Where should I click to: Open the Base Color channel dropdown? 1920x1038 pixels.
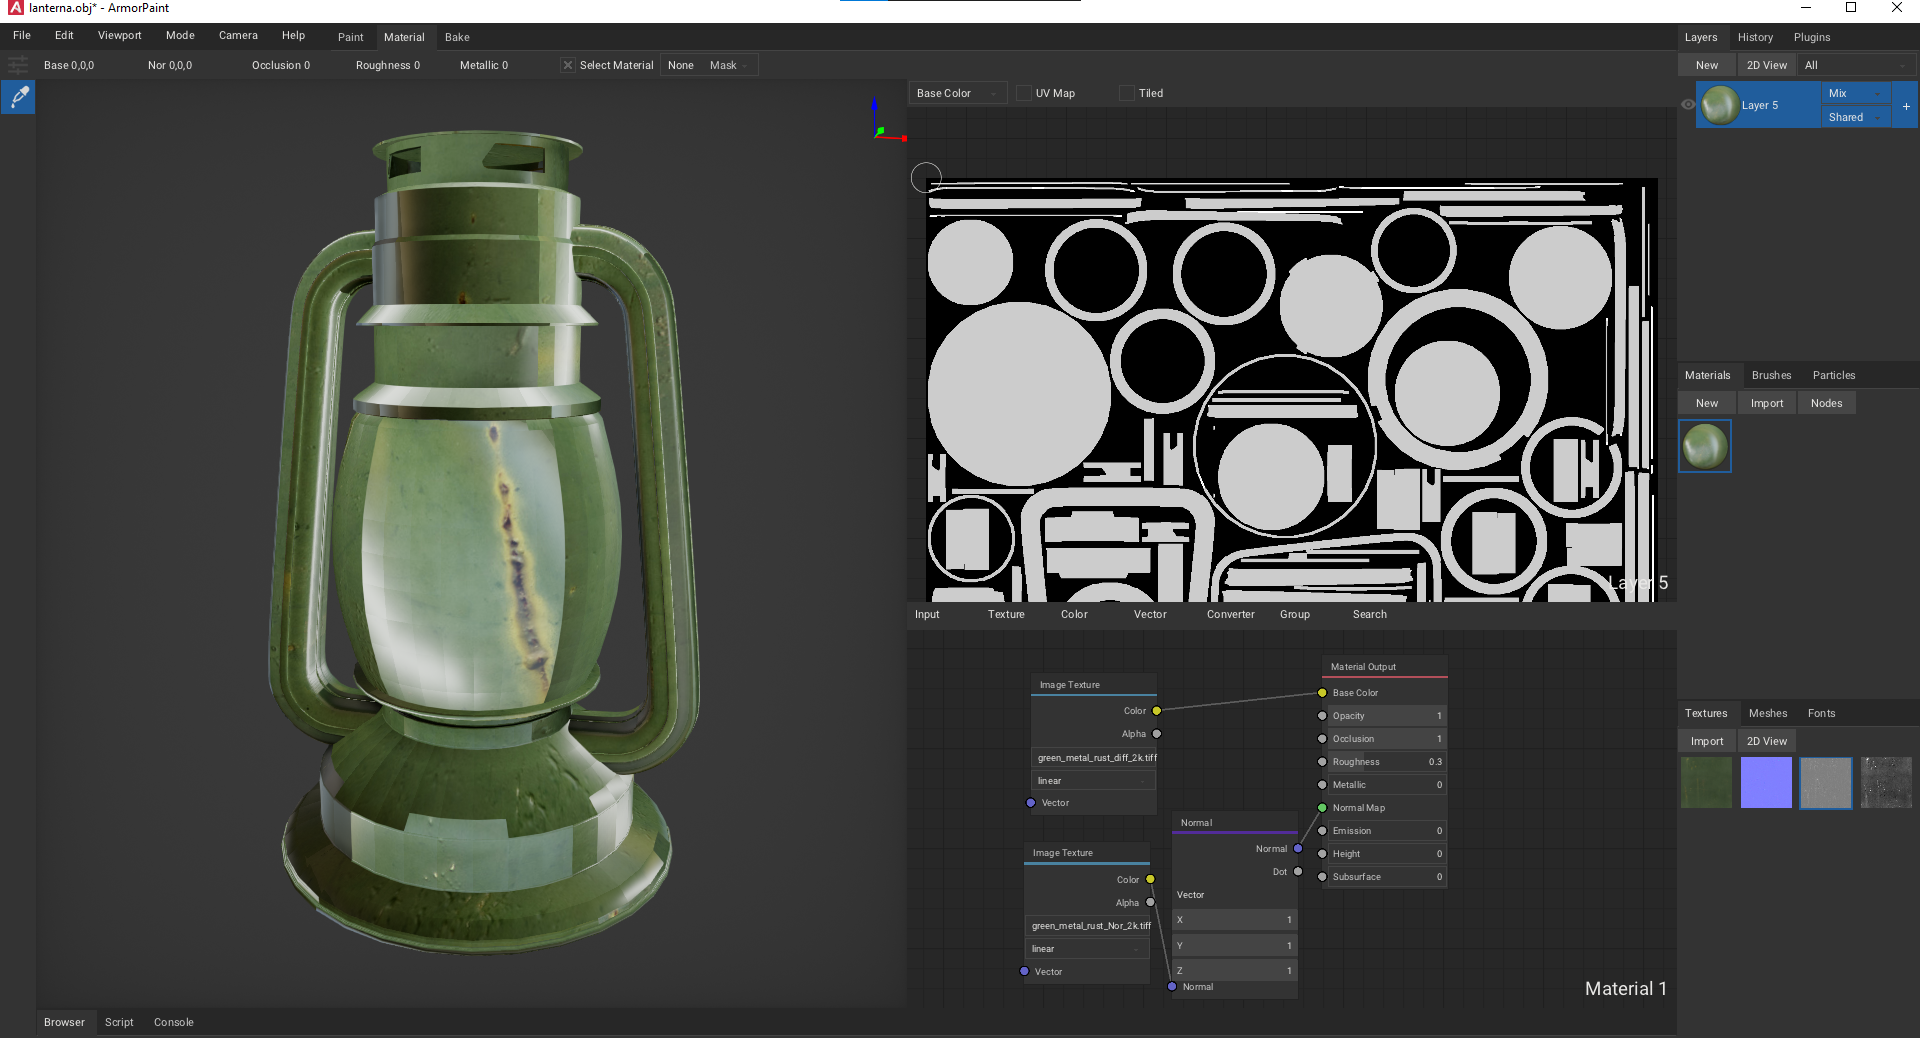955,93
